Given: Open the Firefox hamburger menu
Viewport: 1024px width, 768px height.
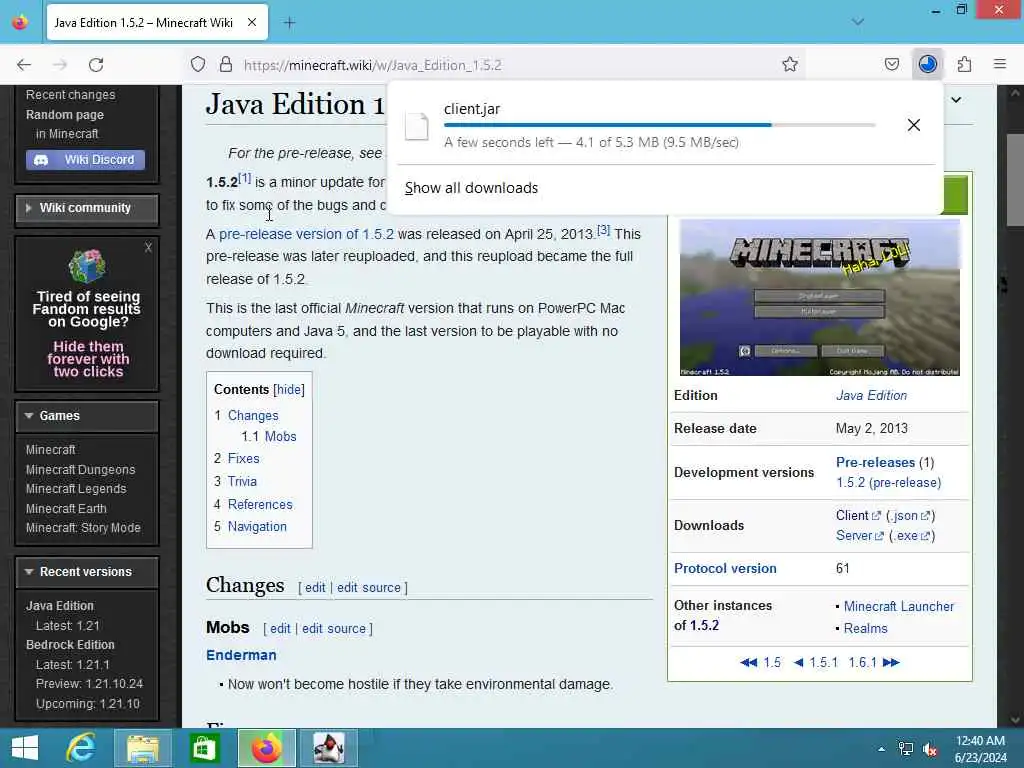Looking at the screenshot, I should pos(1000,64).
